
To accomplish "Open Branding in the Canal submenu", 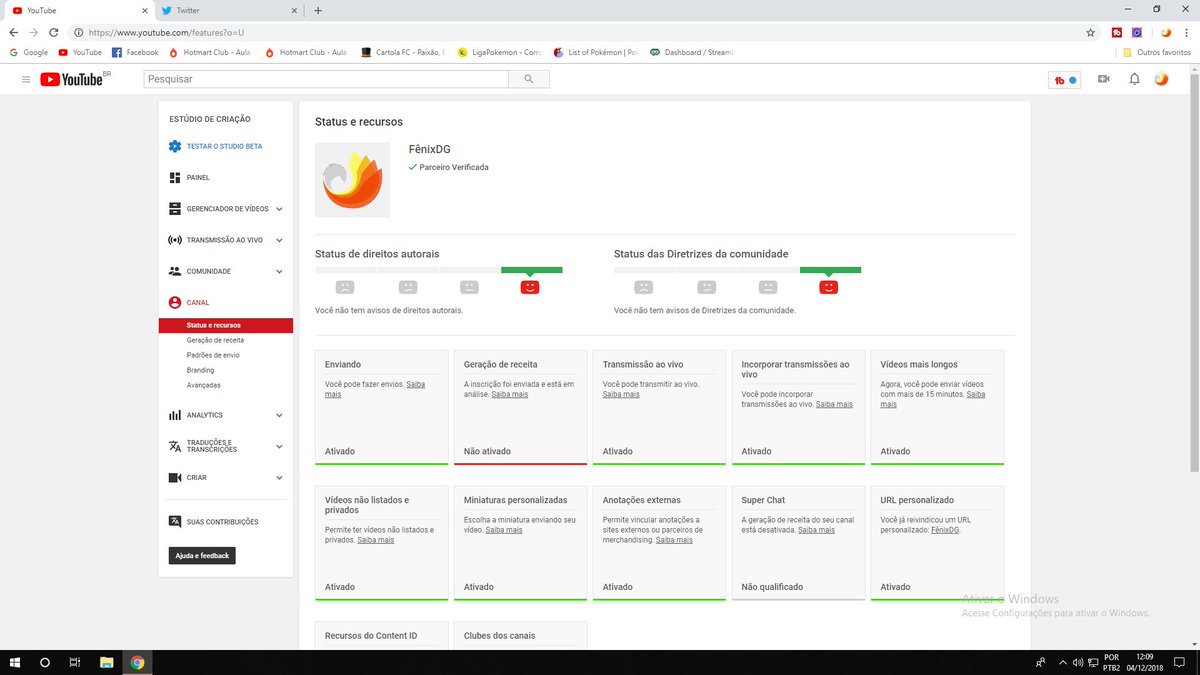I will pos(200,370).
